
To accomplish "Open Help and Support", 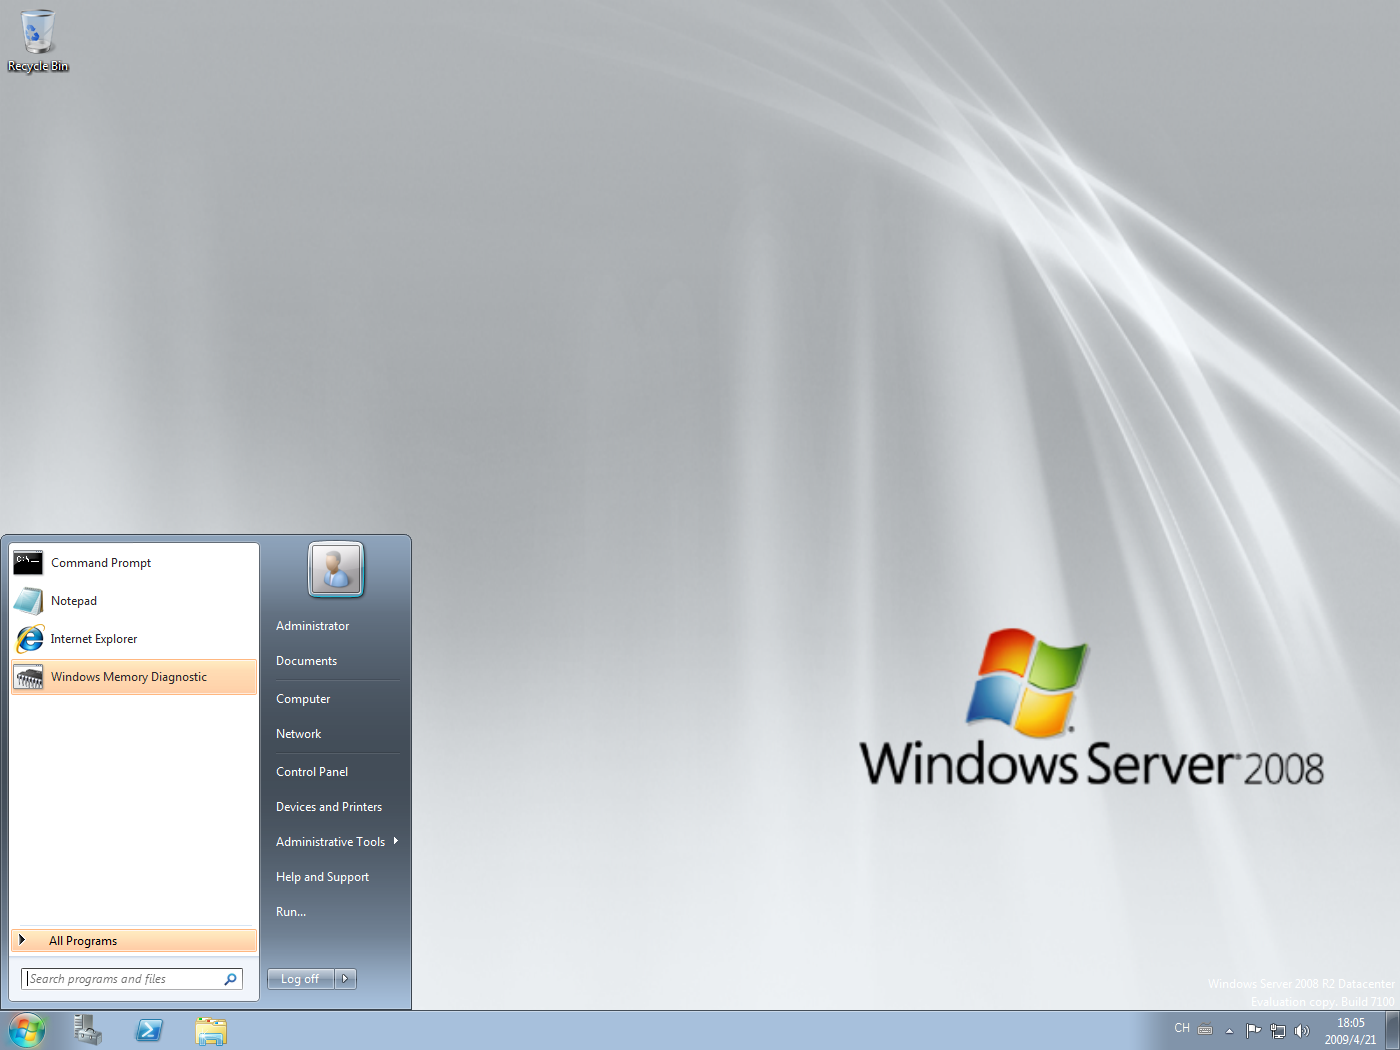I will click(323, 877).
